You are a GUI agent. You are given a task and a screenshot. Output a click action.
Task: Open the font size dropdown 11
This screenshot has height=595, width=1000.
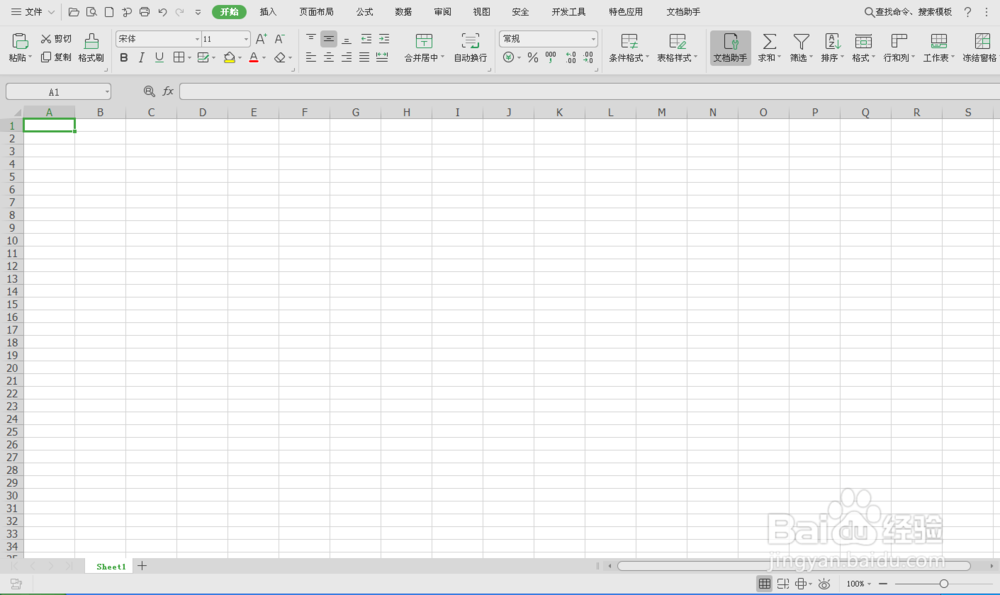click(246, 39)
